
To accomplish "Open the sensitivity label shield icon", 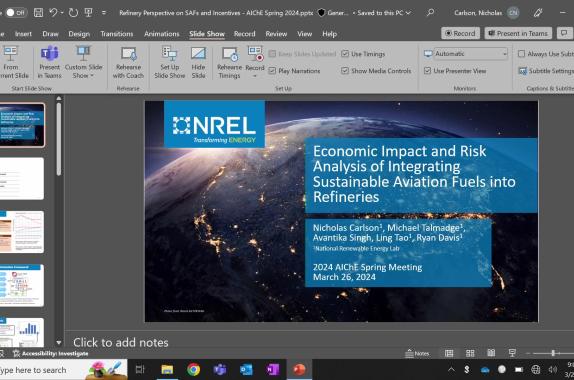I will (x=321, y=13).
